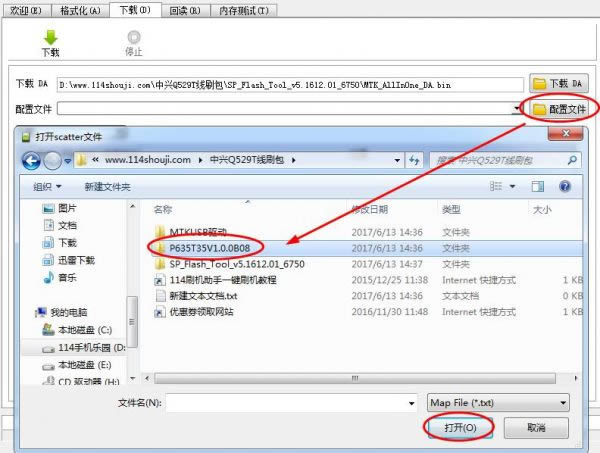600x453 pixels.
Task: Click the 2017/6/13 14:37 date cell
Action: point(387,264)
